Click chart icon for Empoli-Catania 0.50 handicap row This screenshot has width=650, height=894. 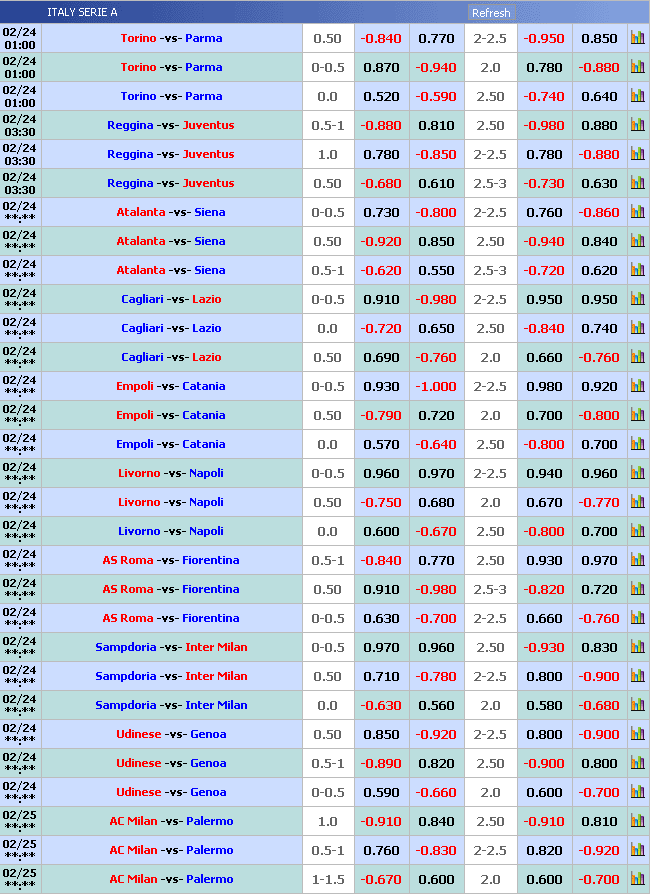coord(637,415)
